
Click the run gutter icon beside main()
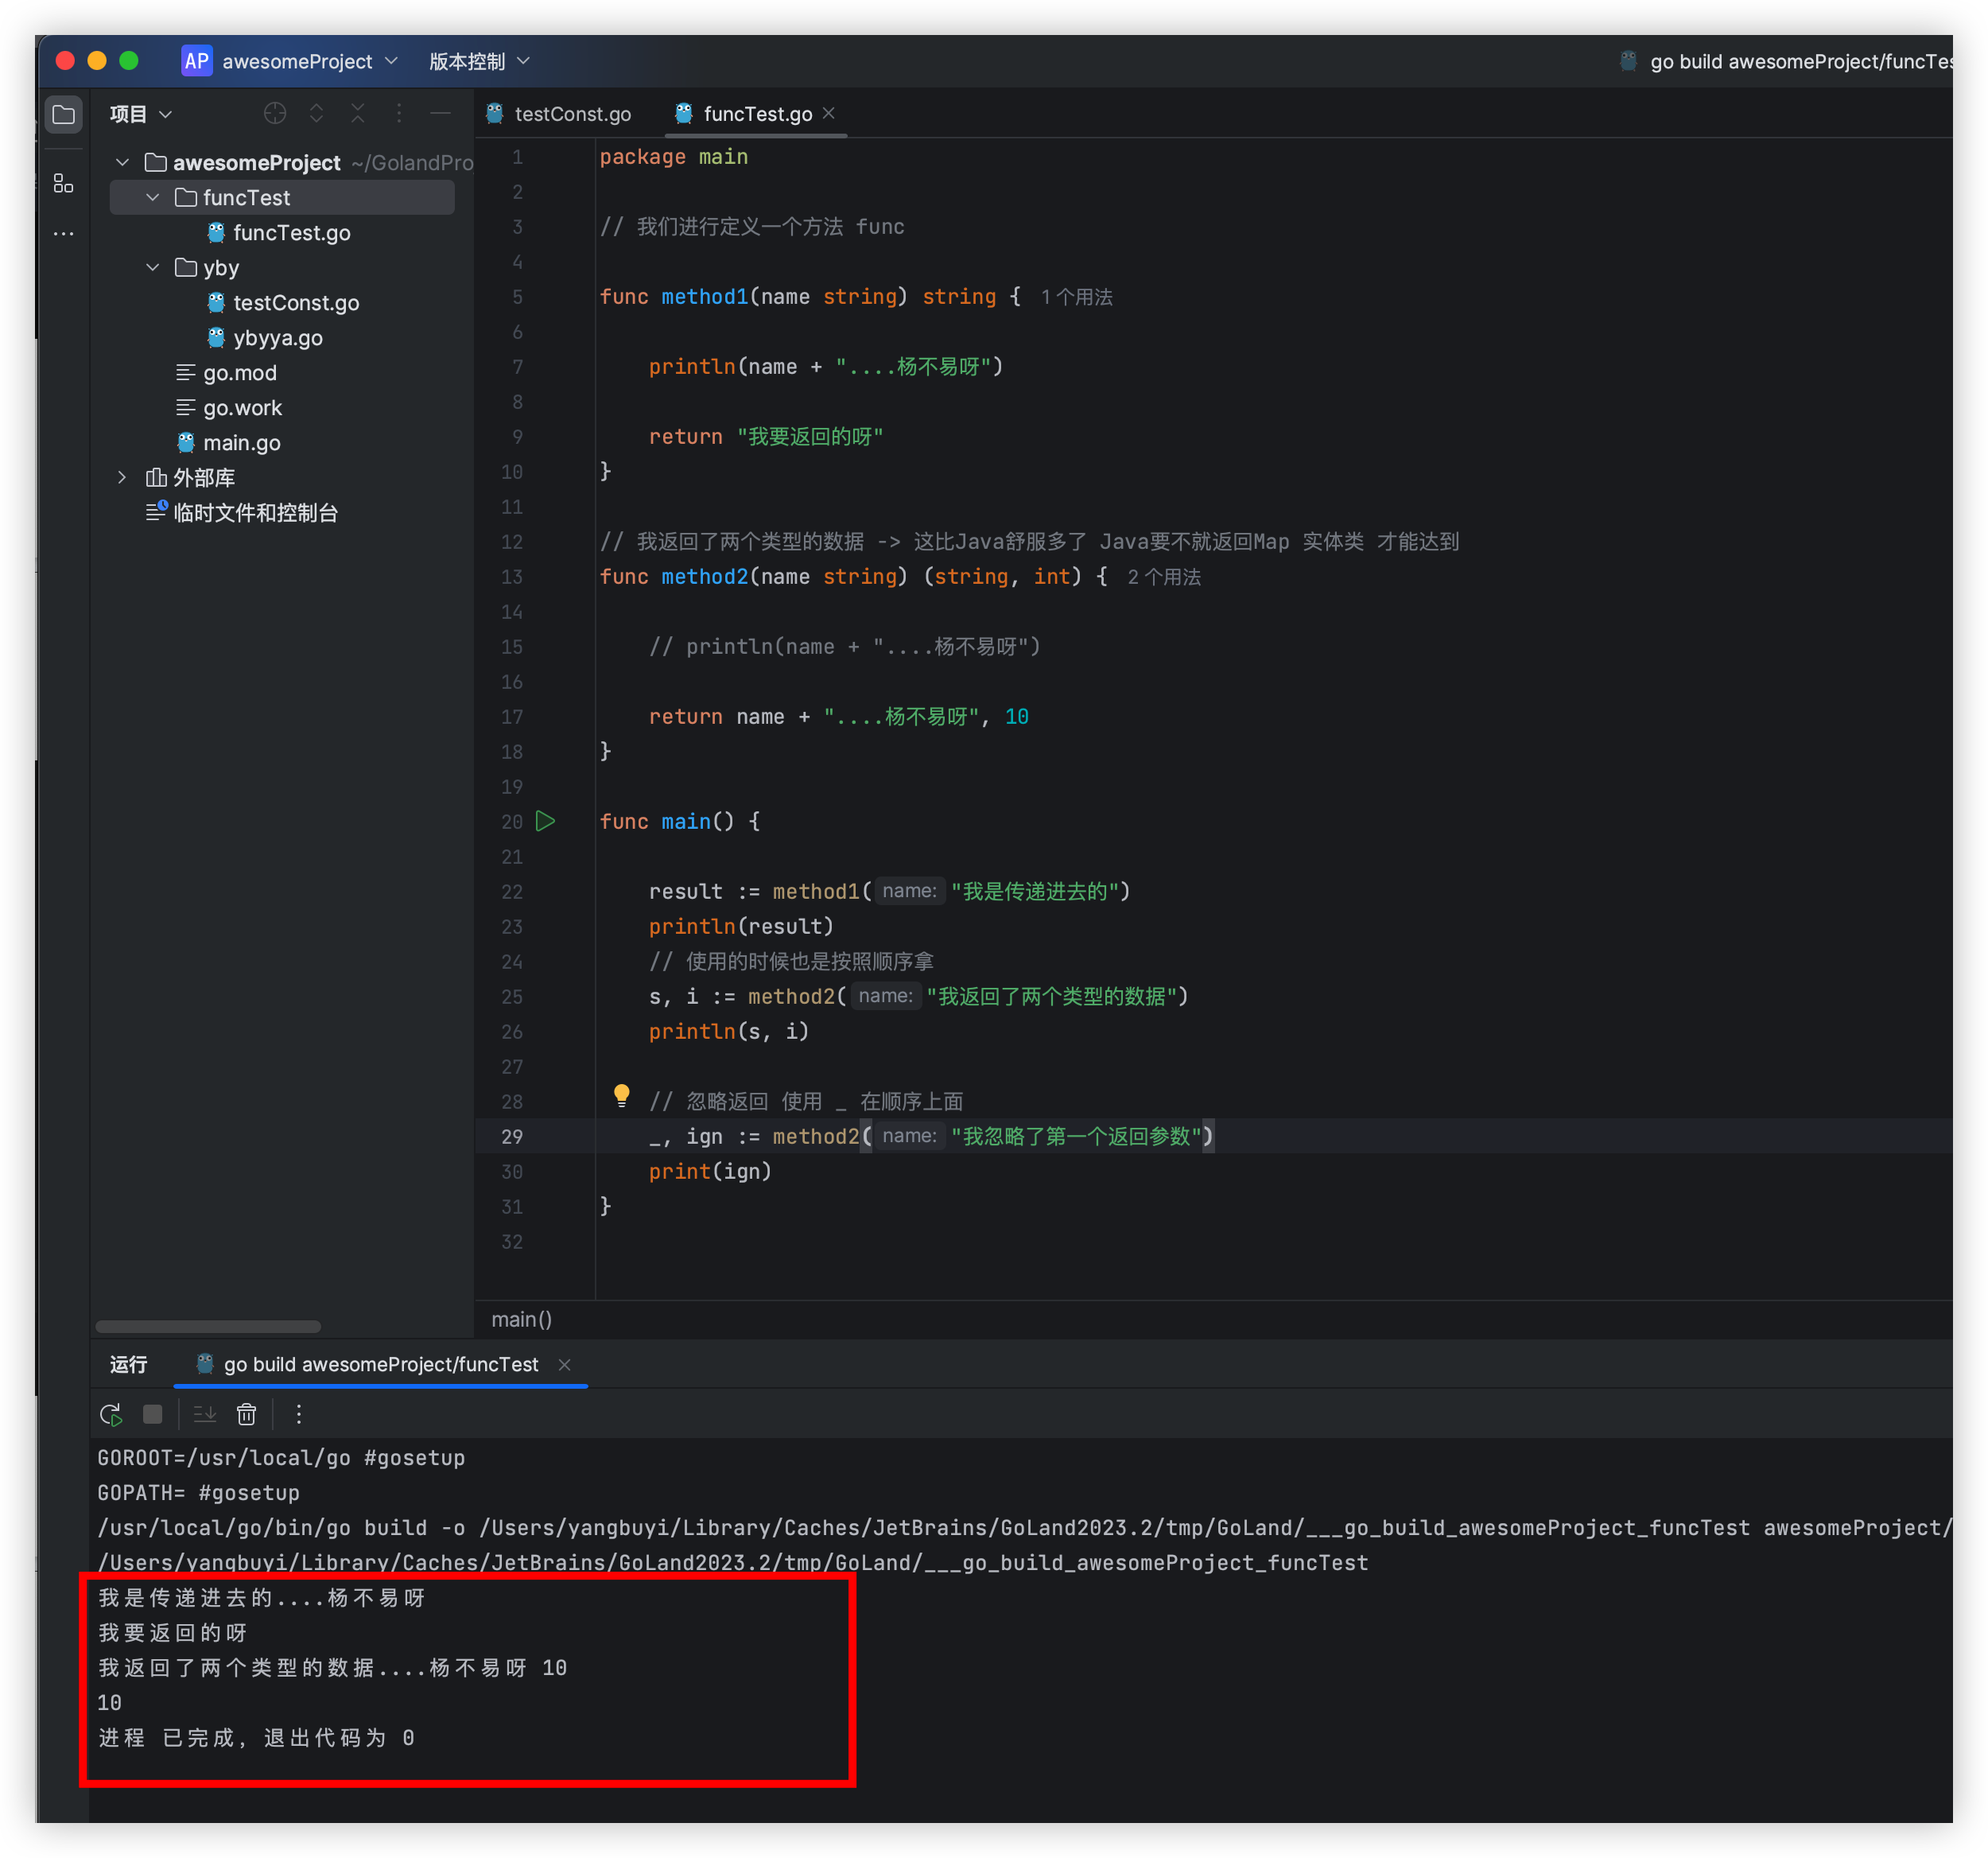coord(545,821)
